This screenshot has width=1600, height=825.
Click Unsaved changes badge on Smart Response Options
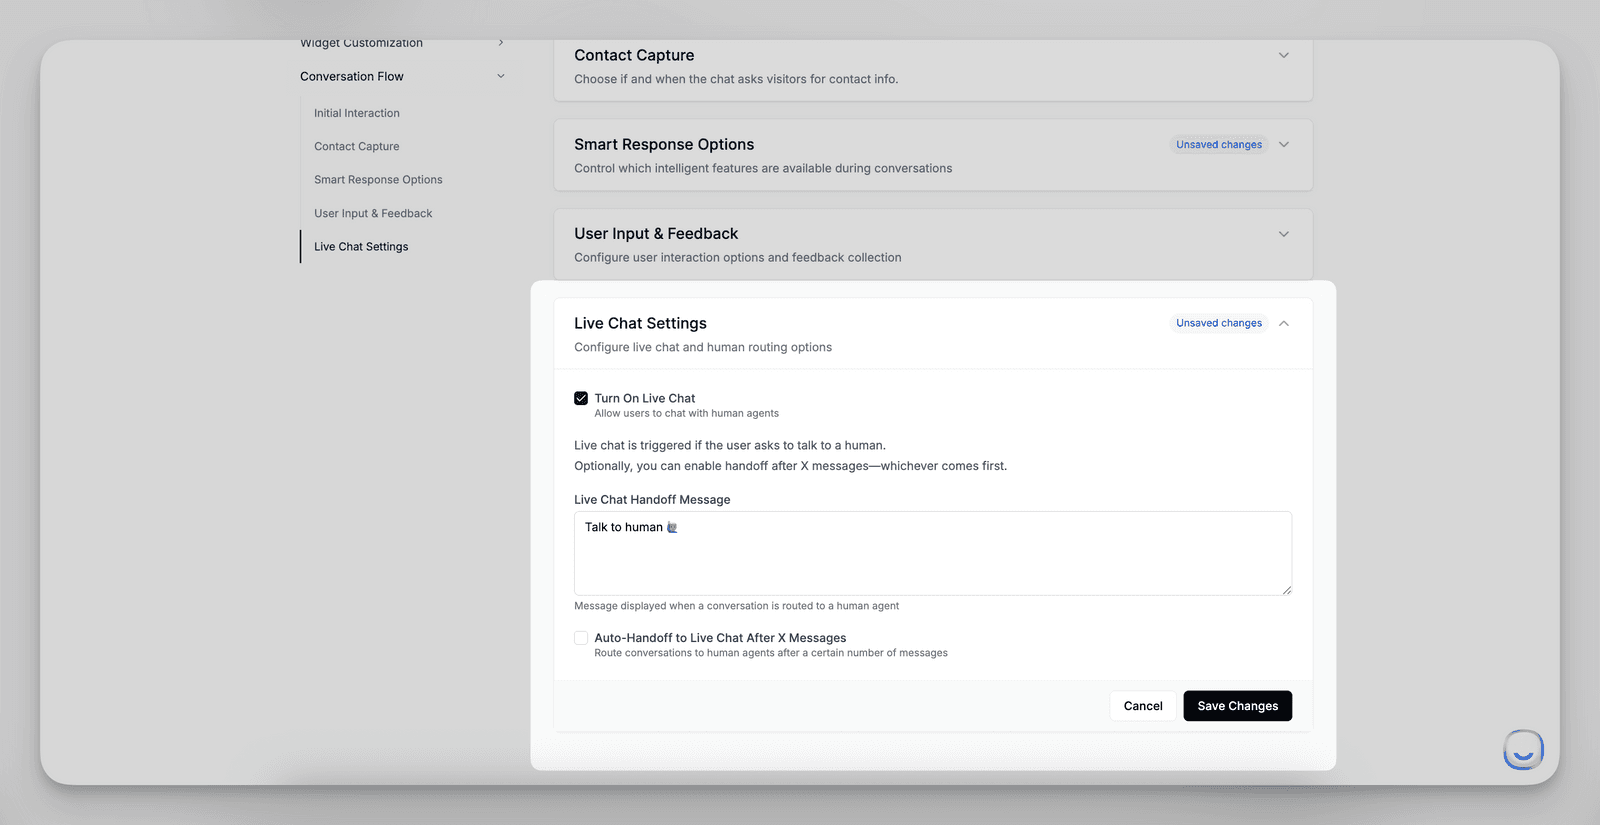[1219, 145]
